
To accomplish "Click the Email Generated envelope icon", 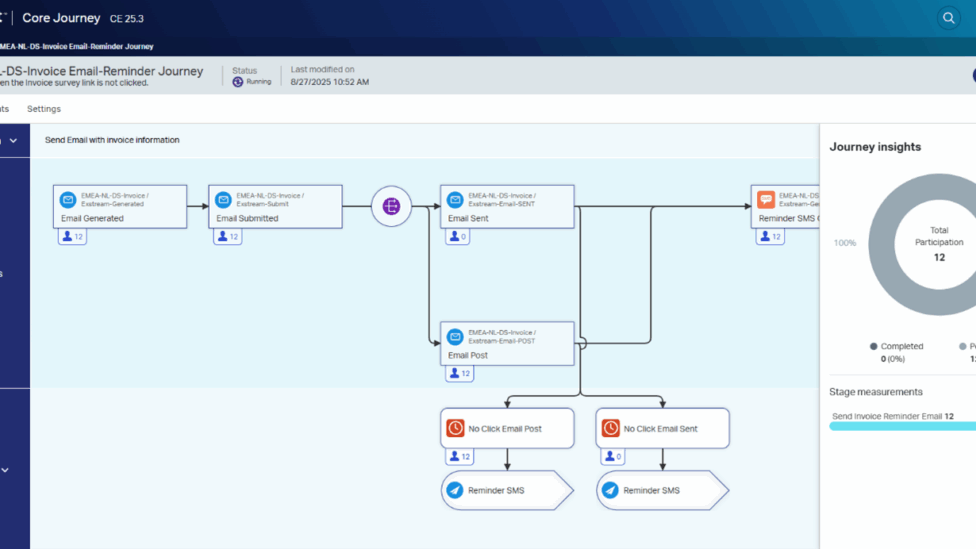I will pyautogui.click(x=67, y=200).
